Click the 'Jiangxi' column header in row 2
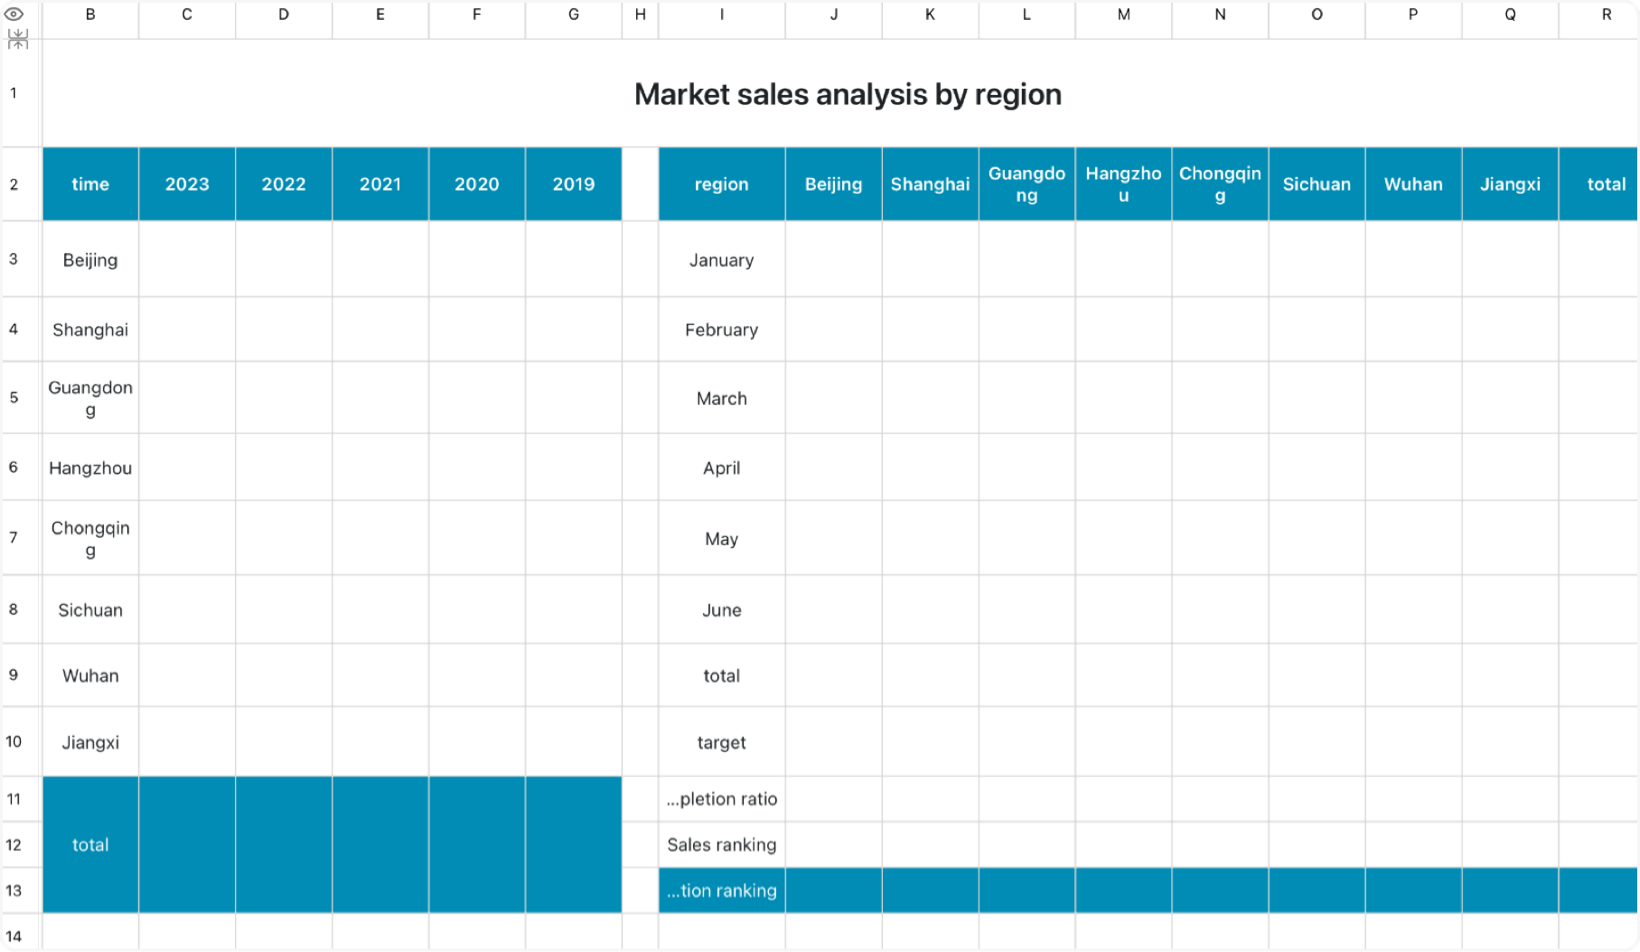1640x952 pixels. [x=1510, y=184]
